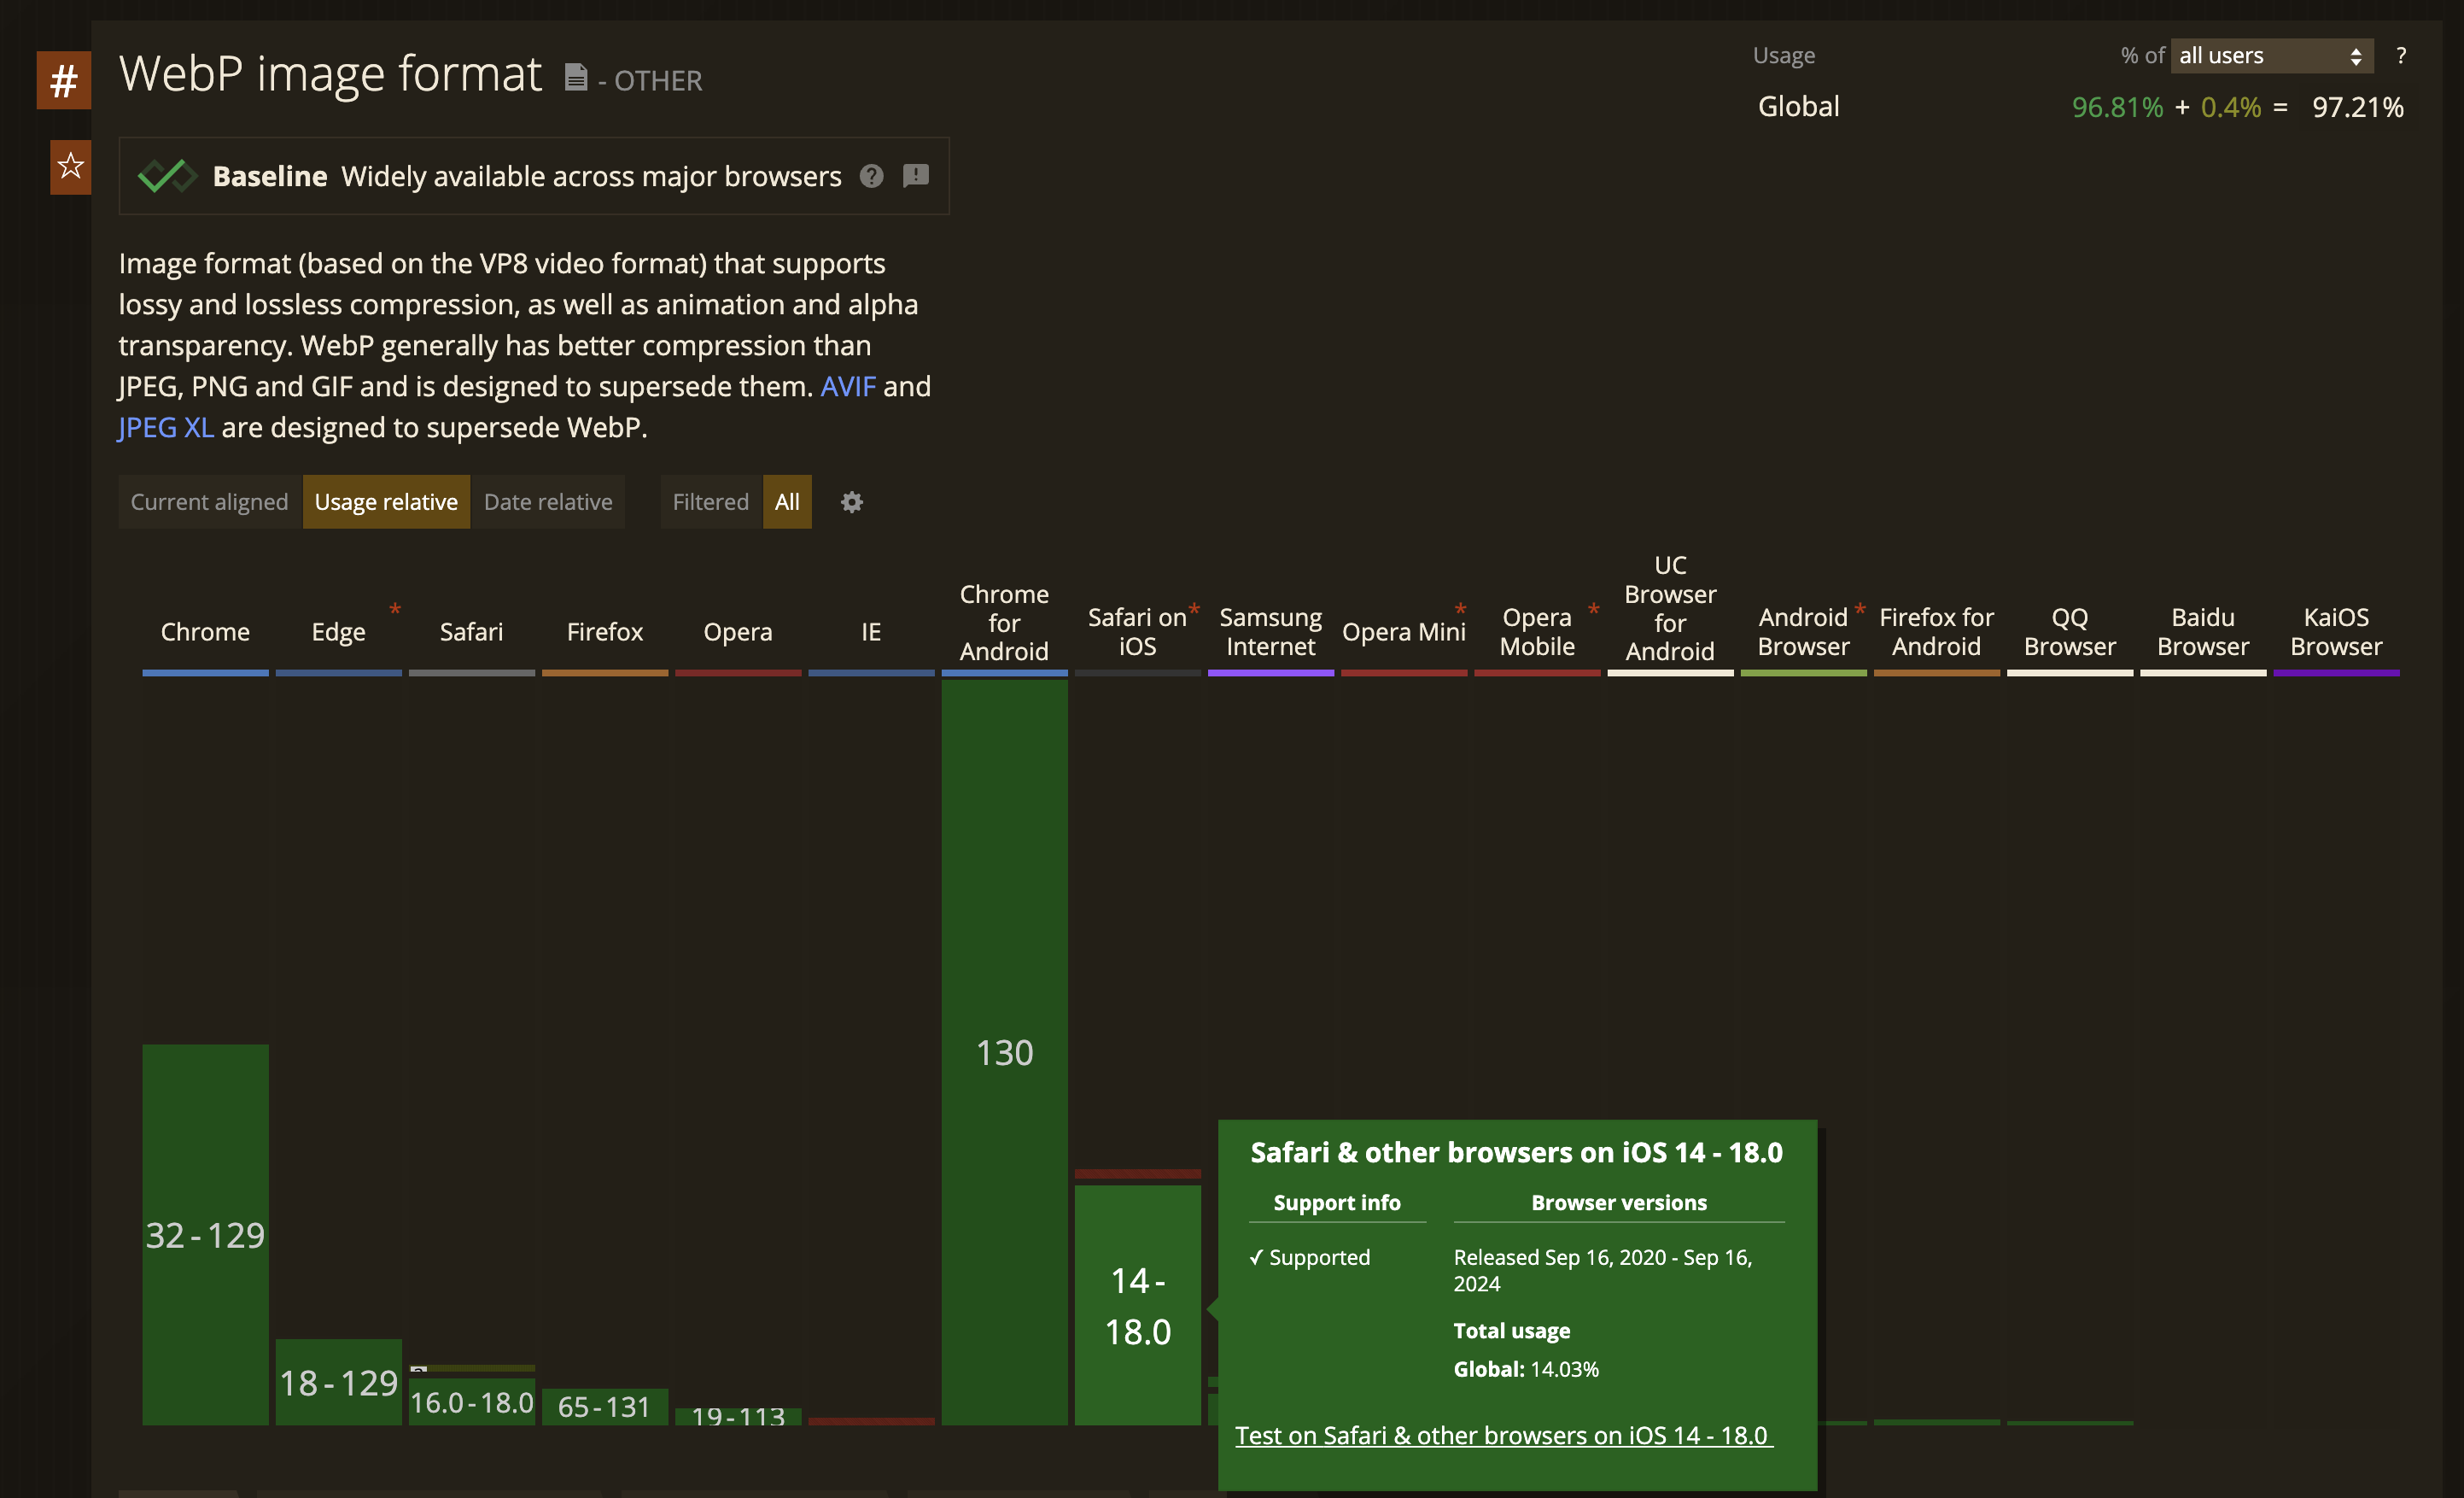2464x1498 pixels.
Task: Show Filtered browsers only
Action: [x=710, y=502]
